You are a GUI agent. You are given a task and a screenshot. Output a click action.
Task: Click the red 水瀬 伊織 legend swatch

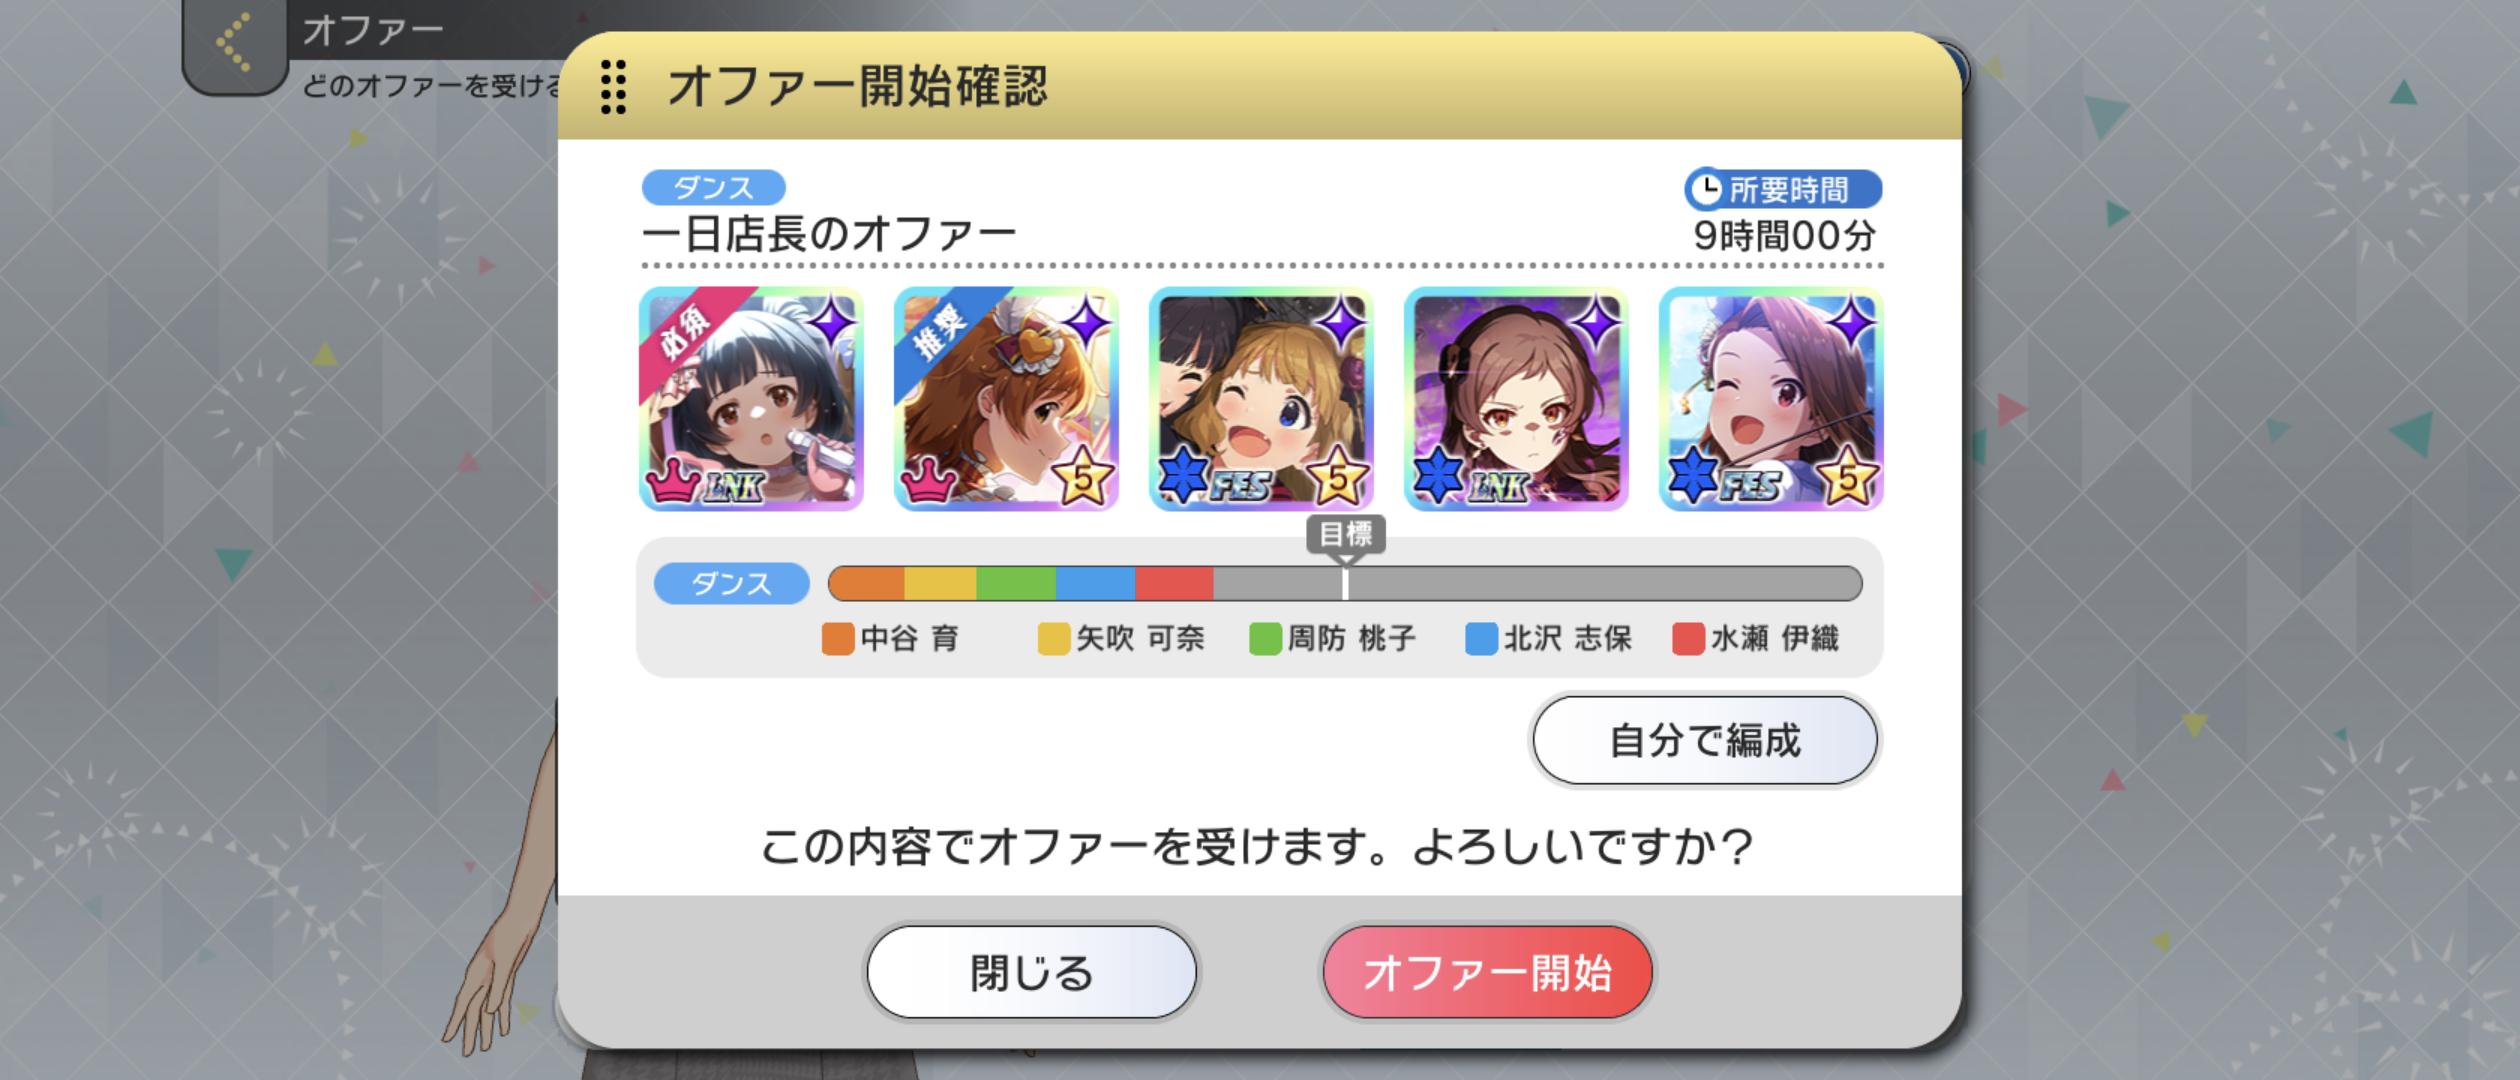1688,639
